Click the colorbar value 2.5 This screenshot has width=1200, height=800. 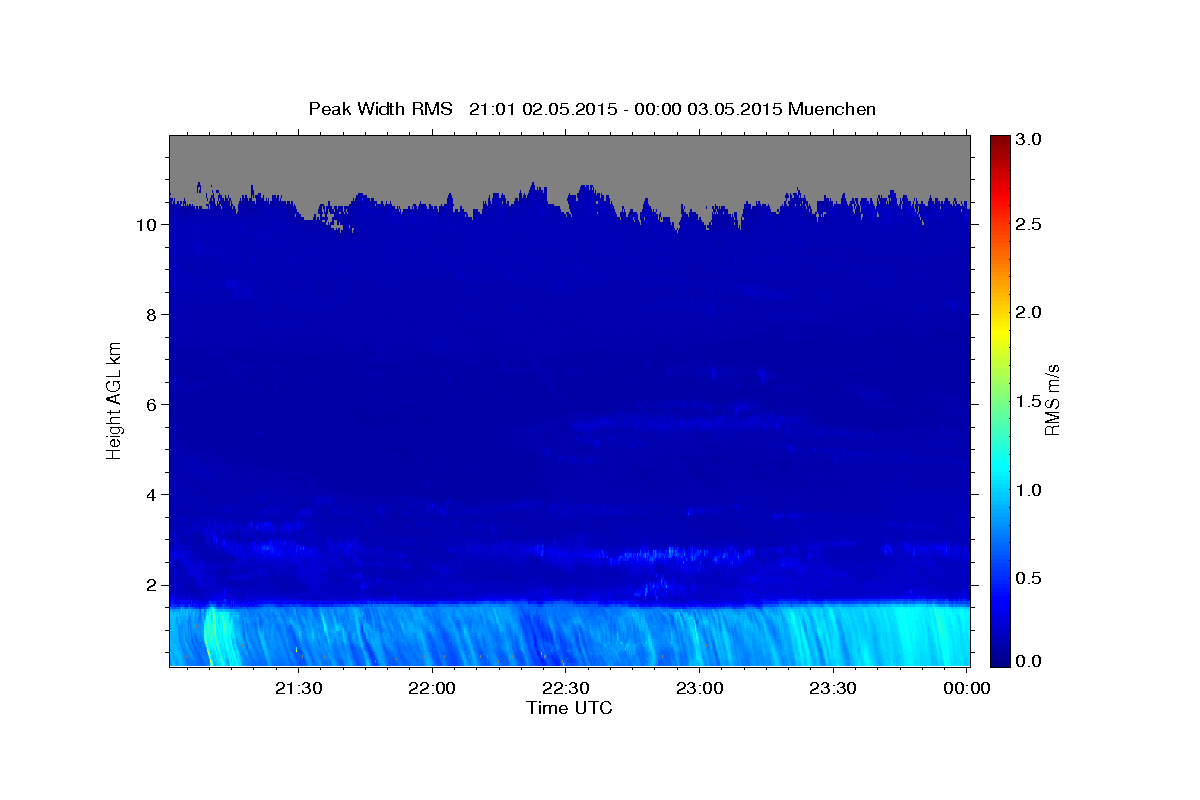coord(1028,224)
